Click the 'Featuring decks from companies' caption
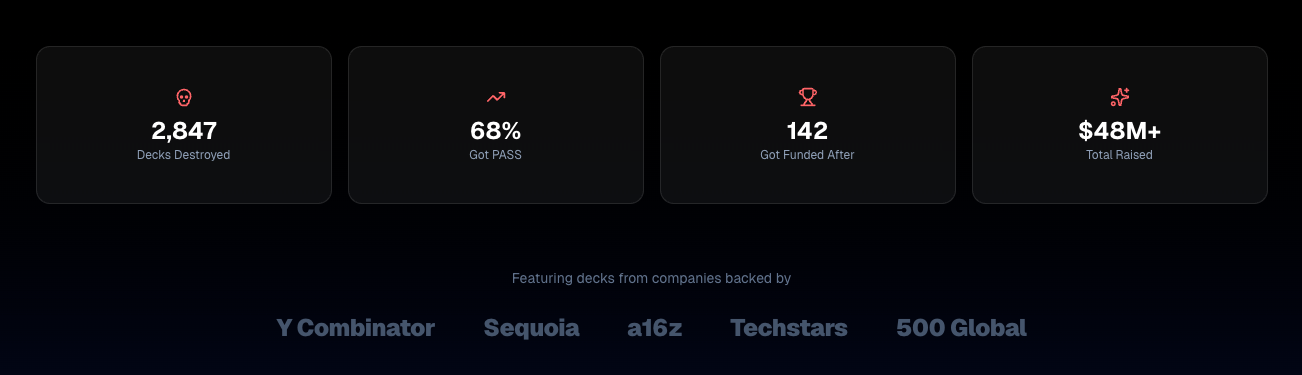The image size is (1302, 375). coord(651,278)
